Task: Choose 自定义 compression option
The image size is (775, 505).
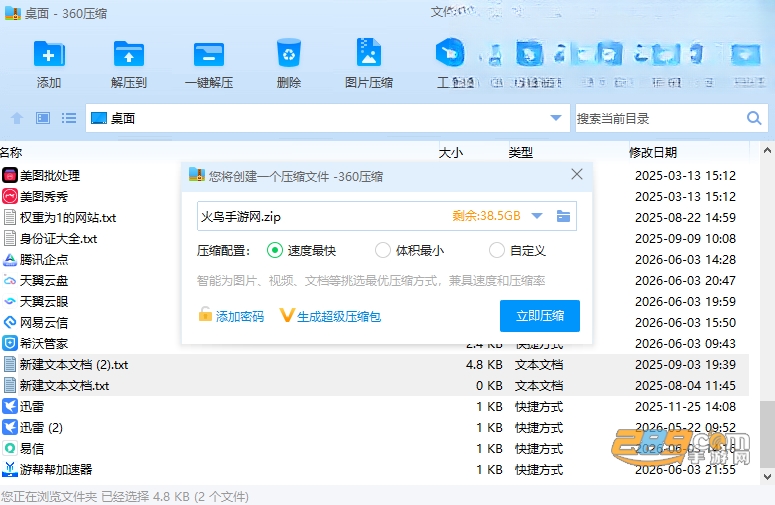Action: click(517, 251)
